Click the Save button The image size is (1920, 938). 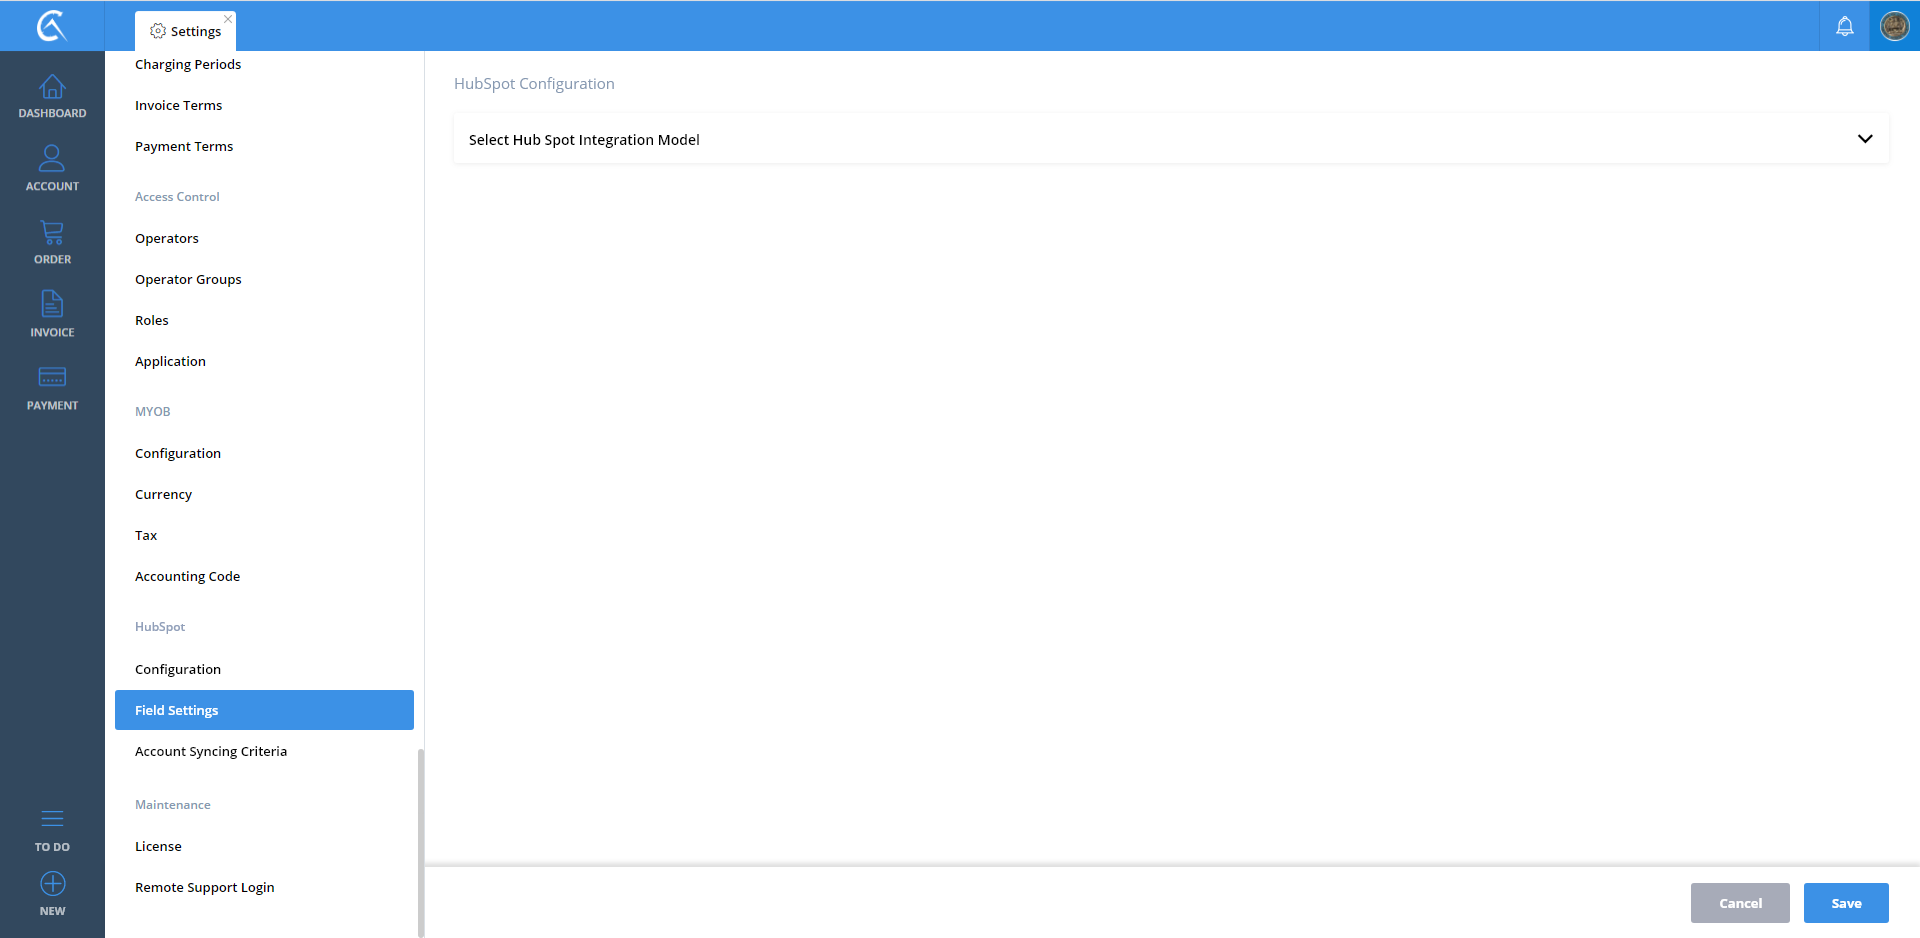pyautogui.click(x=1845, y=903)
